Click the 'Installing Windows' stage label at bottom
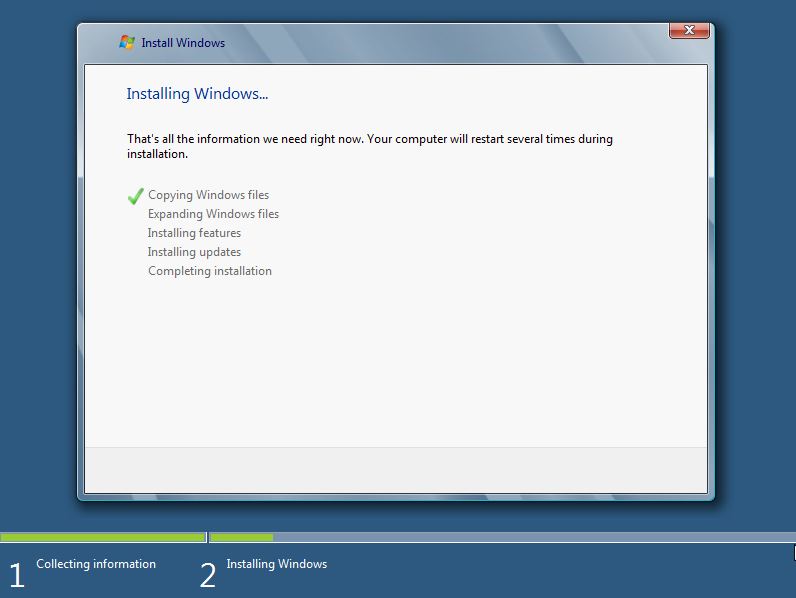 pos(277,564)
